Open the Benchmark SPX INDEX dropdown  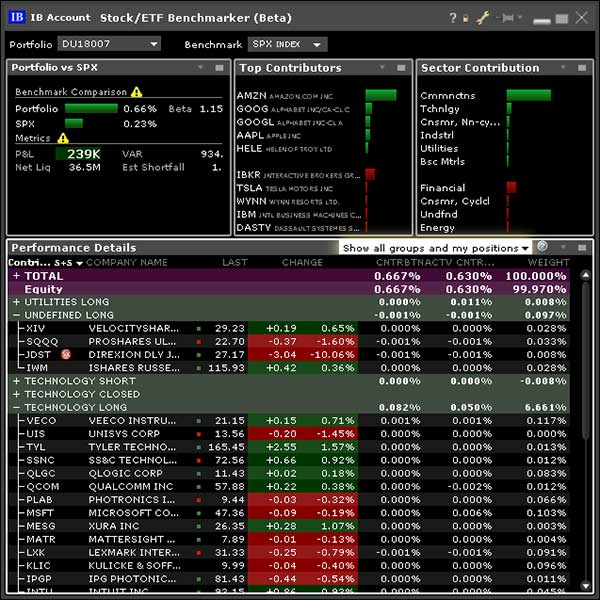click(287, 44)
